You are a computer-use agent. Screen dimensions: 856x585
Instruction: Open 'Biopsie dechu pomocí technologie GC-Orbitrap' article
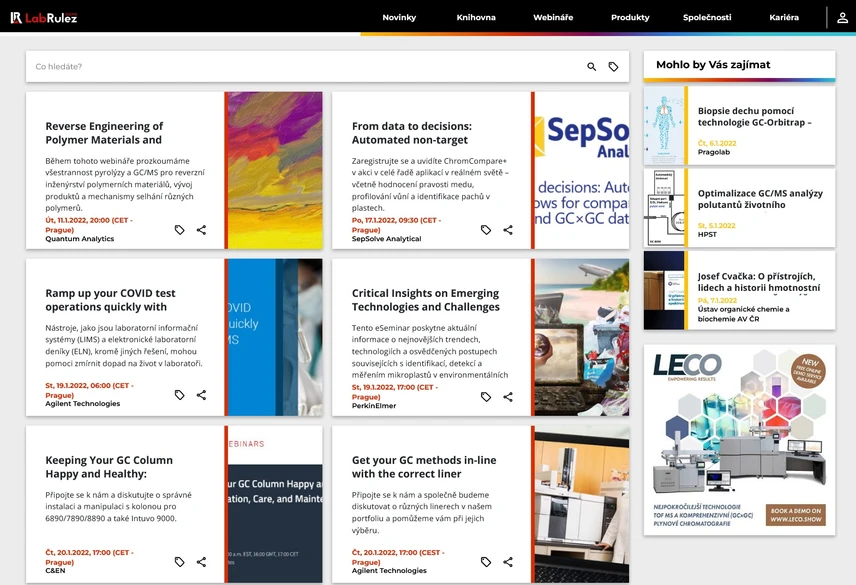[x=754, y=117]
